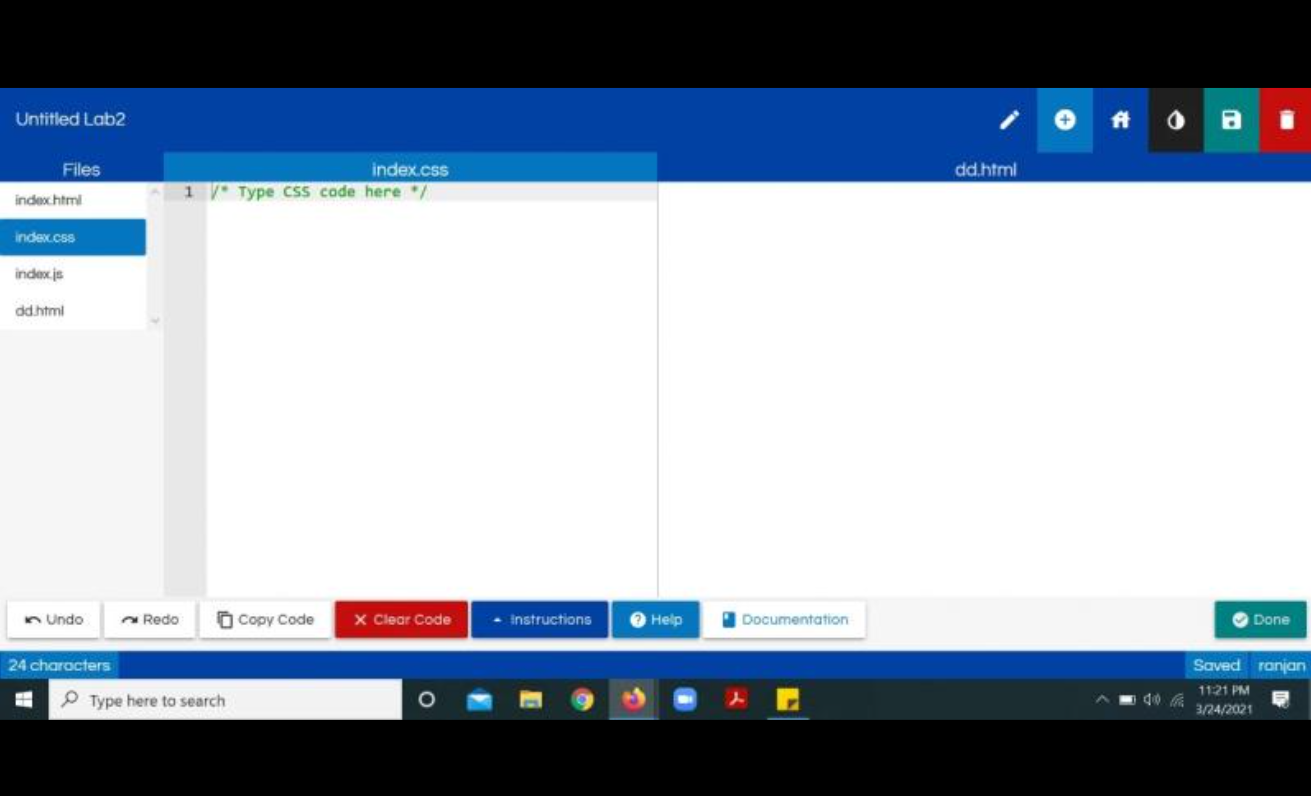The width and height of the screenshot is (1311, 796).
Task: Click the red trash delete icon
Action: (x=1286, y=120)
